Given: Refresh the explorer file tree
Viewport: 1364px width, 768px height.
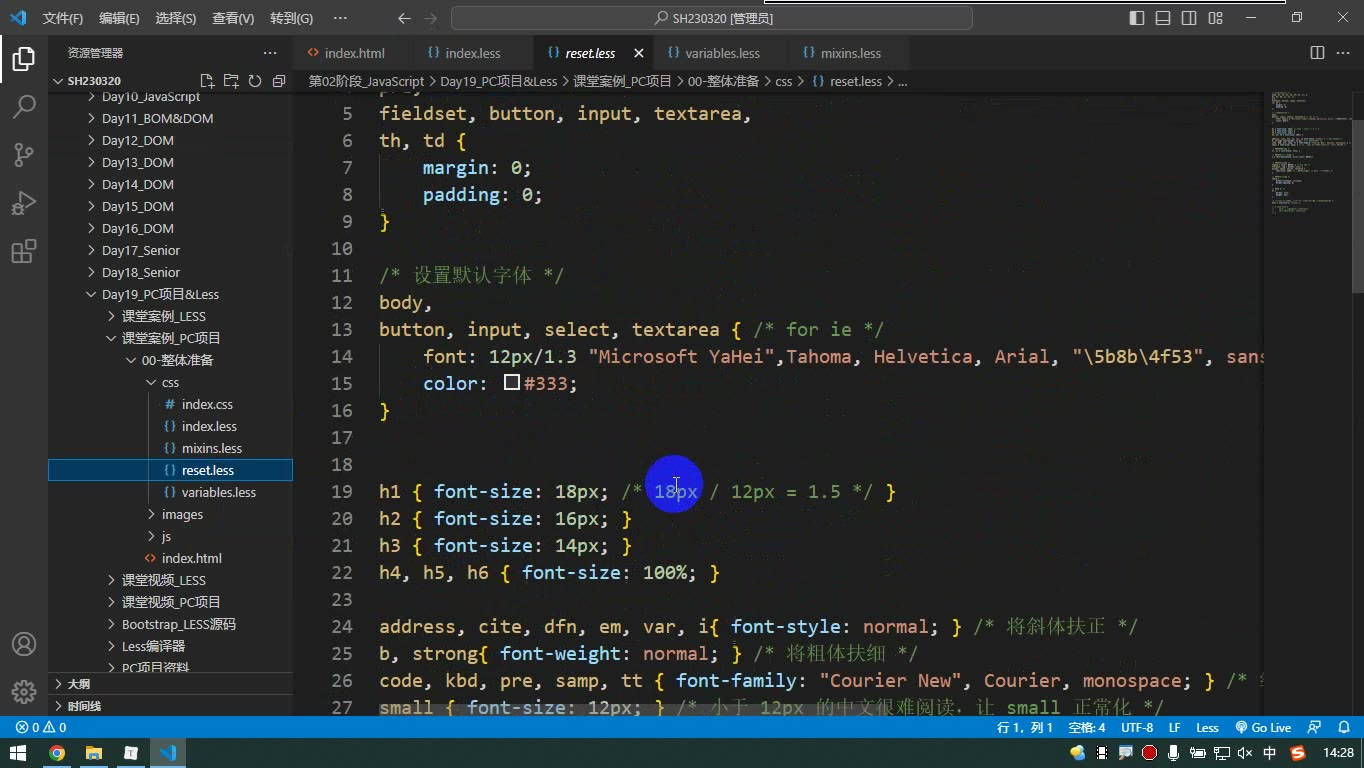Looking at the screenshot, I should tap(255, 81).
